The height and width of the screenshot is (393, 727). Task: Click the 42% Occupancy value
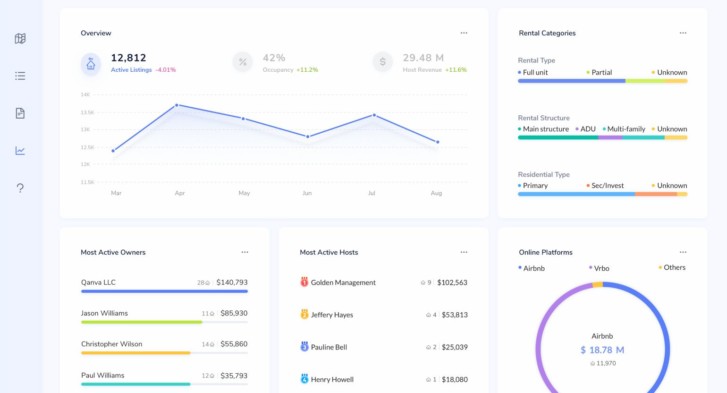274,58
